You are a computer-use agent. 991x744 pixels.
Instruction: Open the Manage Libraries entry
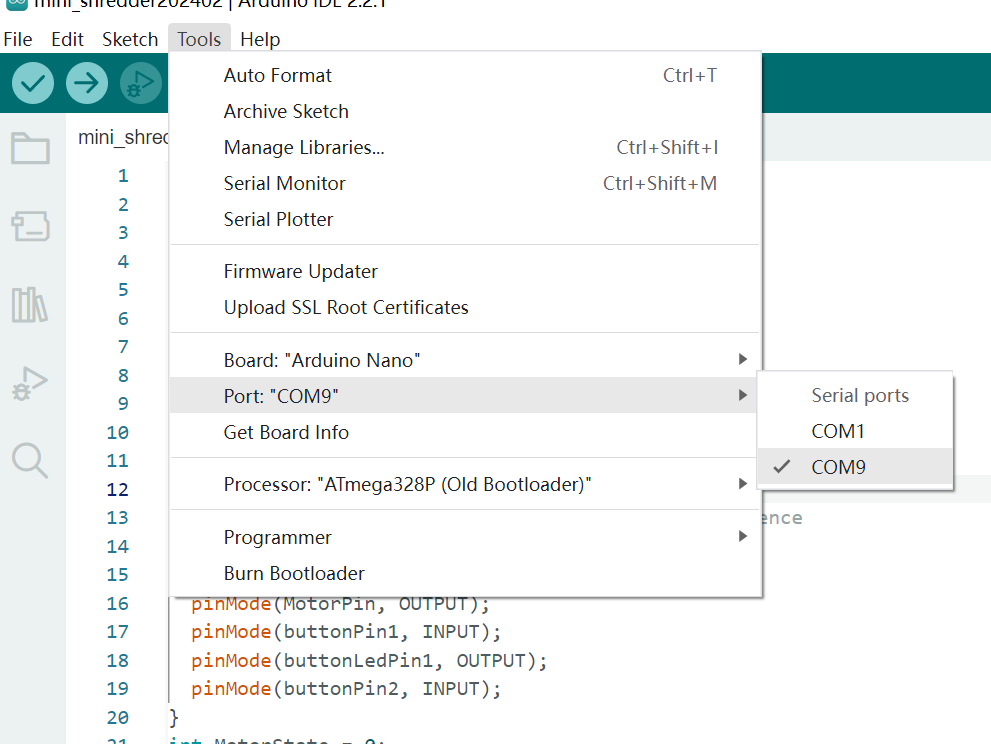pyautogui.click(x=304, y=147)
